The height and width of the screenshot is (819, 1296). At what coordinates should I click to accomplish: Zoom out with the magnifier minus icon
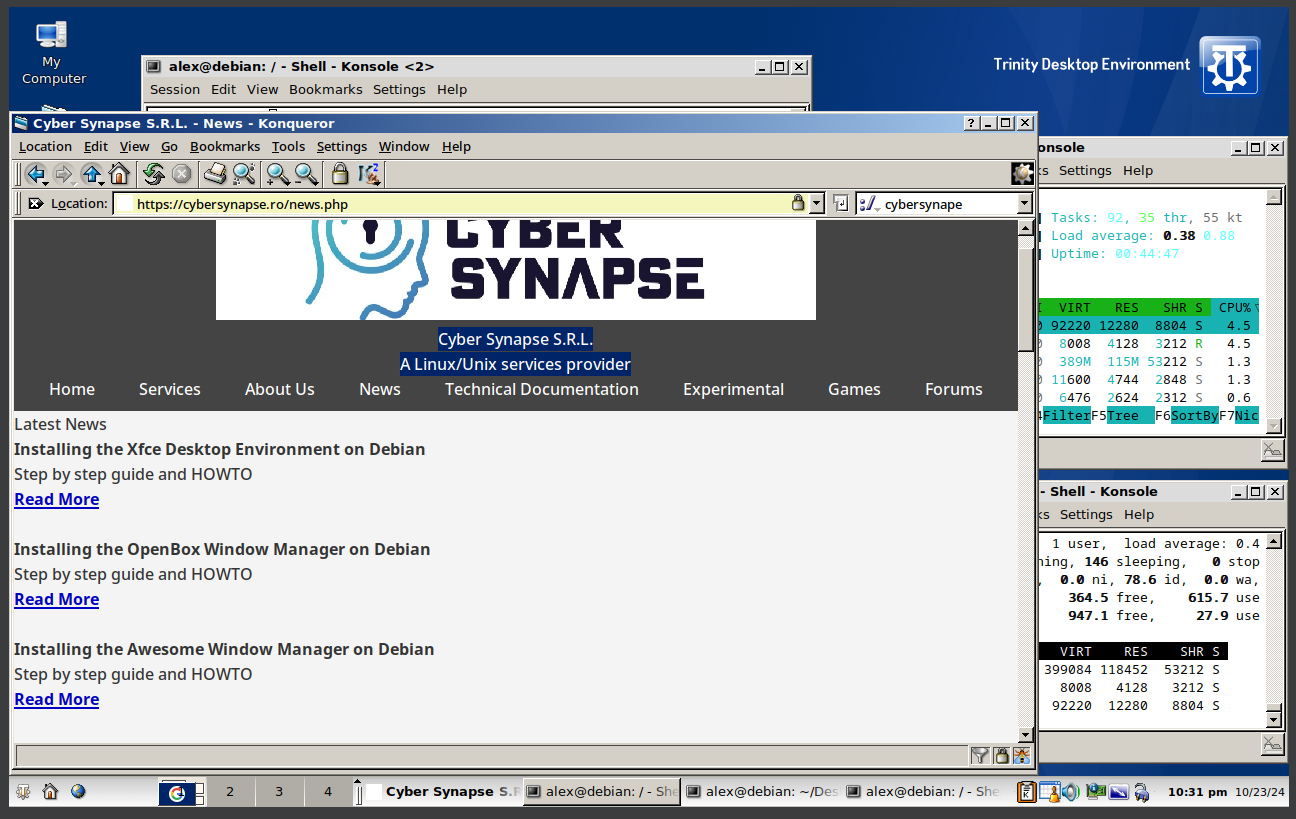(306, 175)
